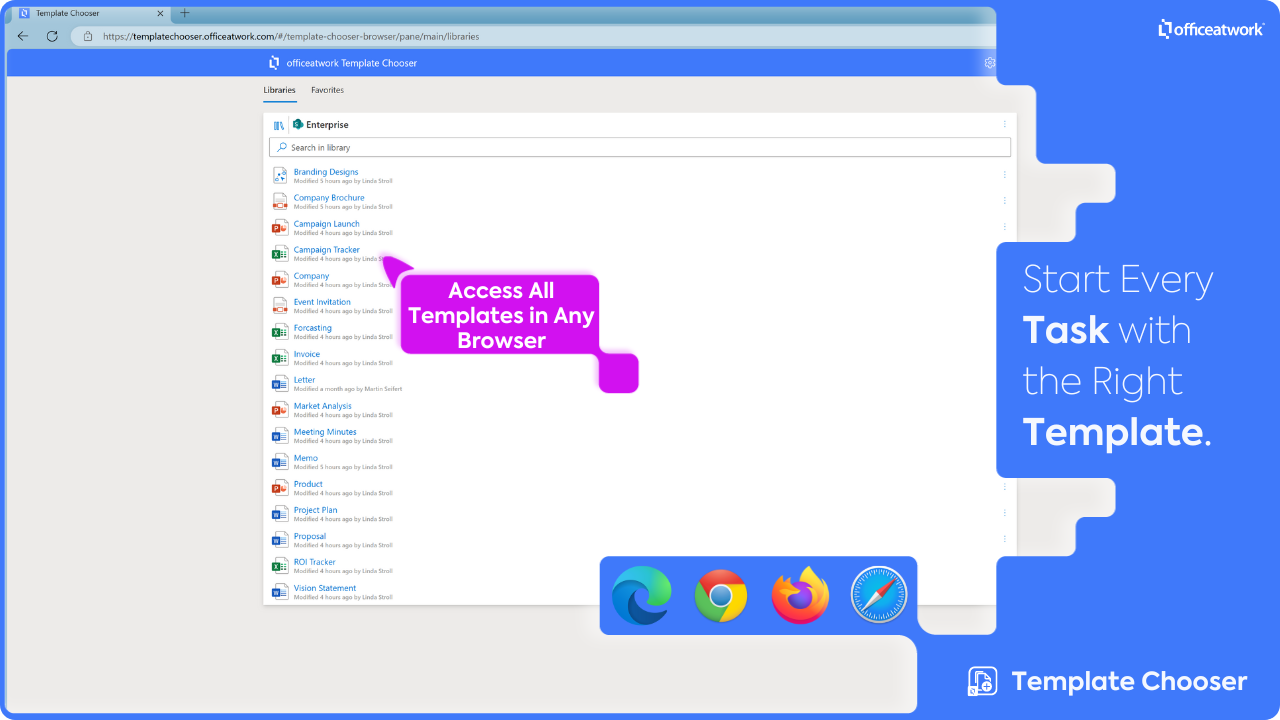The width and height of the screenshot is (1280, 720).
Task: Click the SharePoint icon next to Enterprise
Action: 298,125
